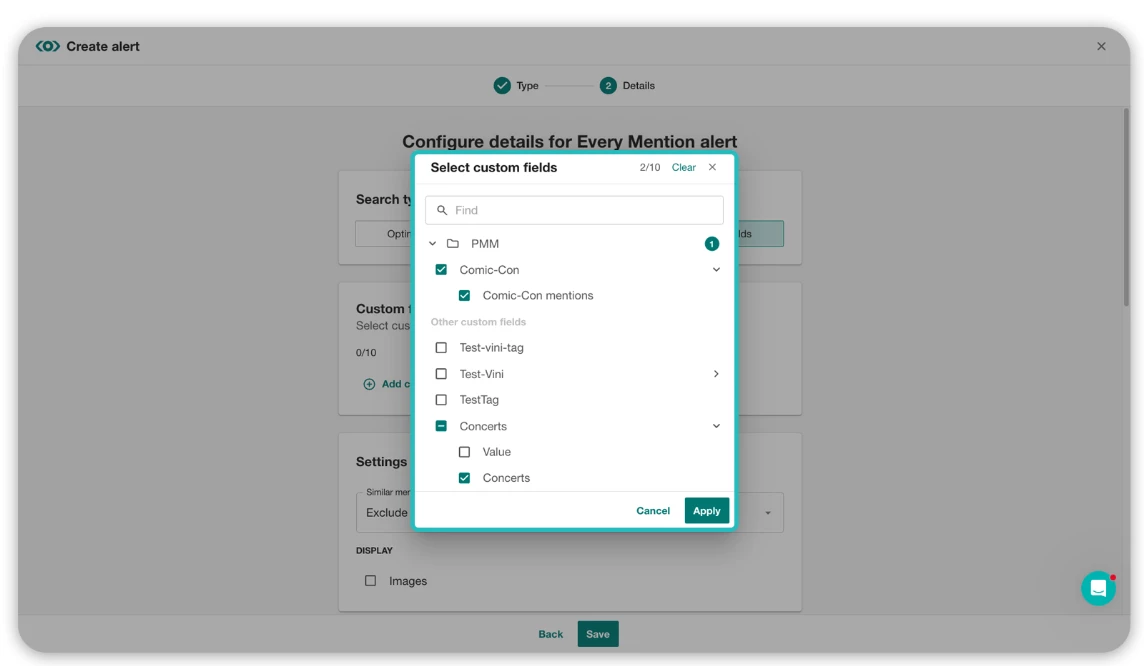The image size is (1144, 666).
Task: Enable the Images display checkbox
Action: [x=371, y=581]
